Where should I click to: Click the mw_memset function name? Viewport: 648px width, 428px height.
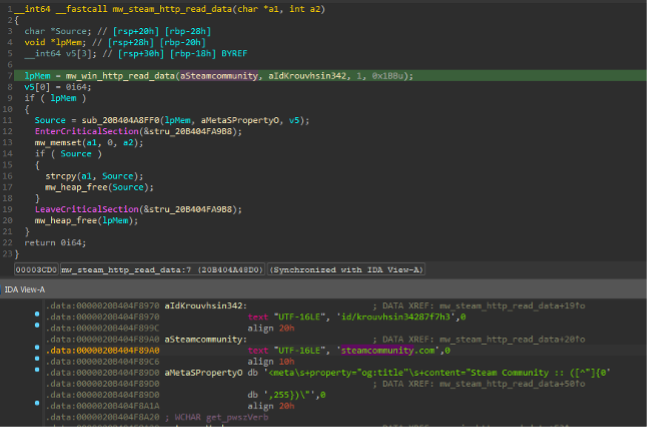click(x=56, y=142)
